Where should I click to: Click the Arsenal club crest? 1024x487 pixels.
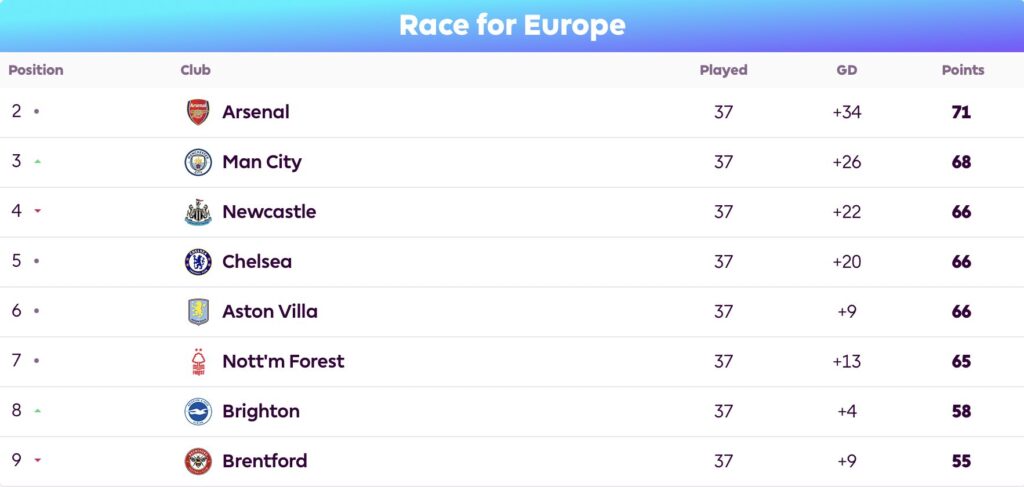tap(198, 112)
